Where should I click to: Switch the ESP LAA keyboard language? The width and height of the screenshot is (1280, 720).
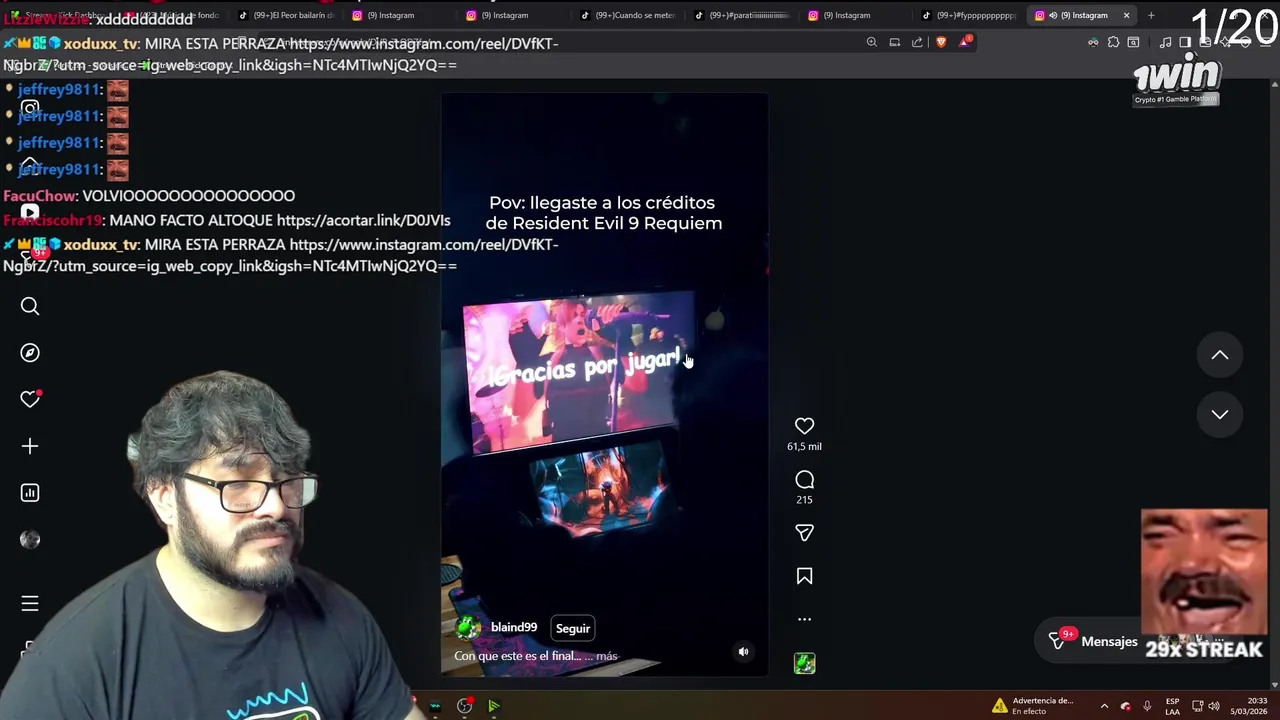[x=1172, y=706]
